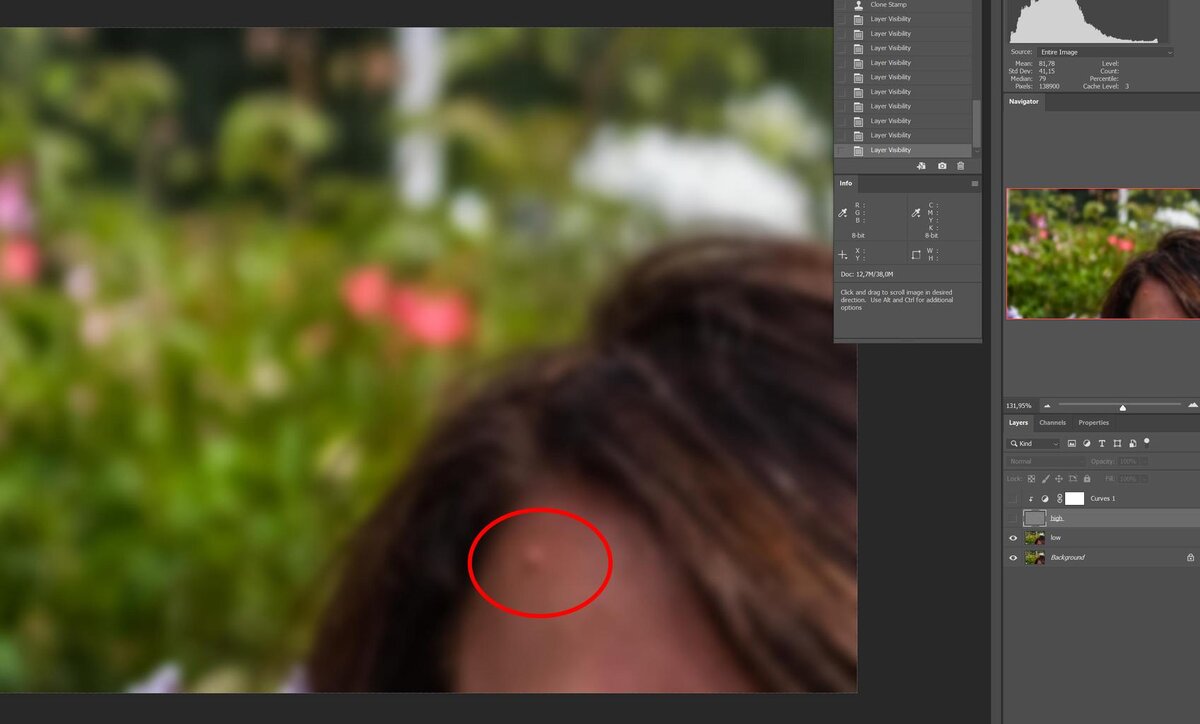Viewport: 1200px width, 724px height.
Task: Lock image pixels with brush icon
Action: (1045, 479)
